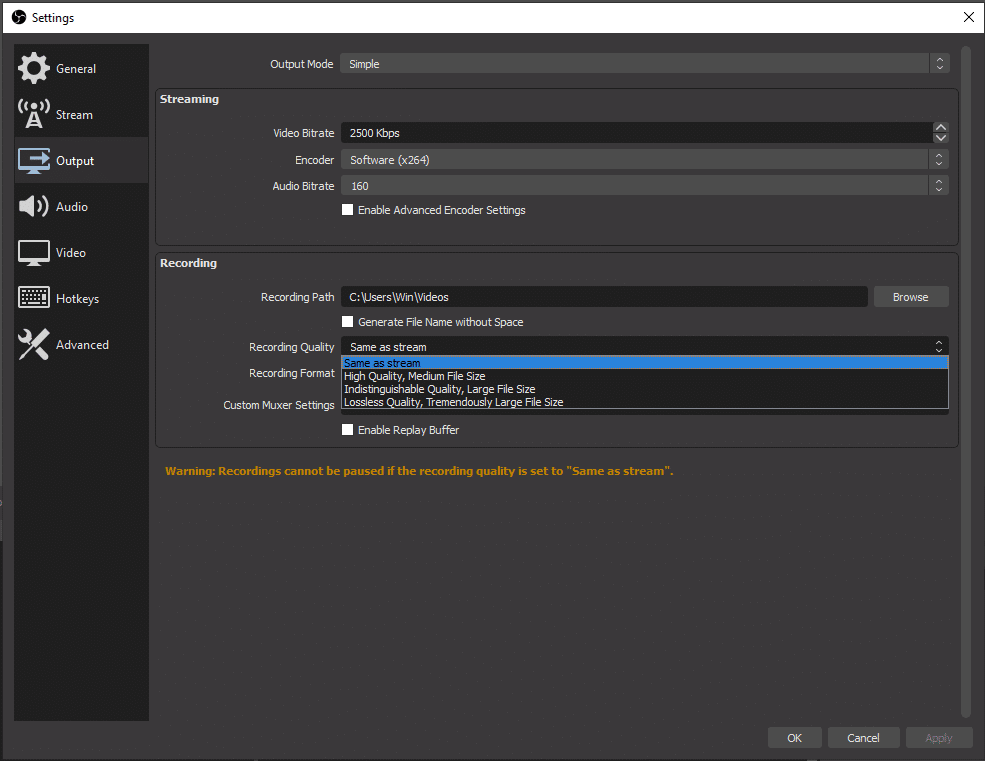
Task: Choose Same as stream option
Action: click(x=645, y=363)
